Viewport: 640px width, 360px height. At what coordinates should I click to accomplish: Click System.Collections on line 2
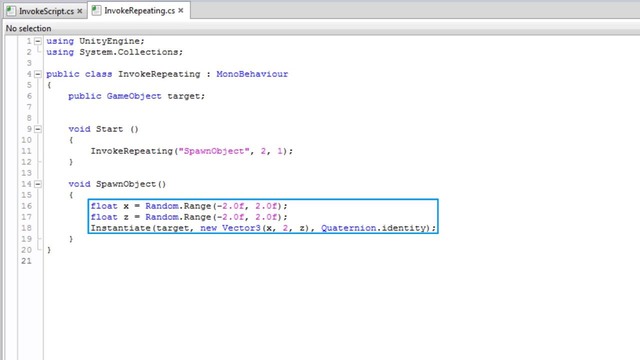[129, 52]
